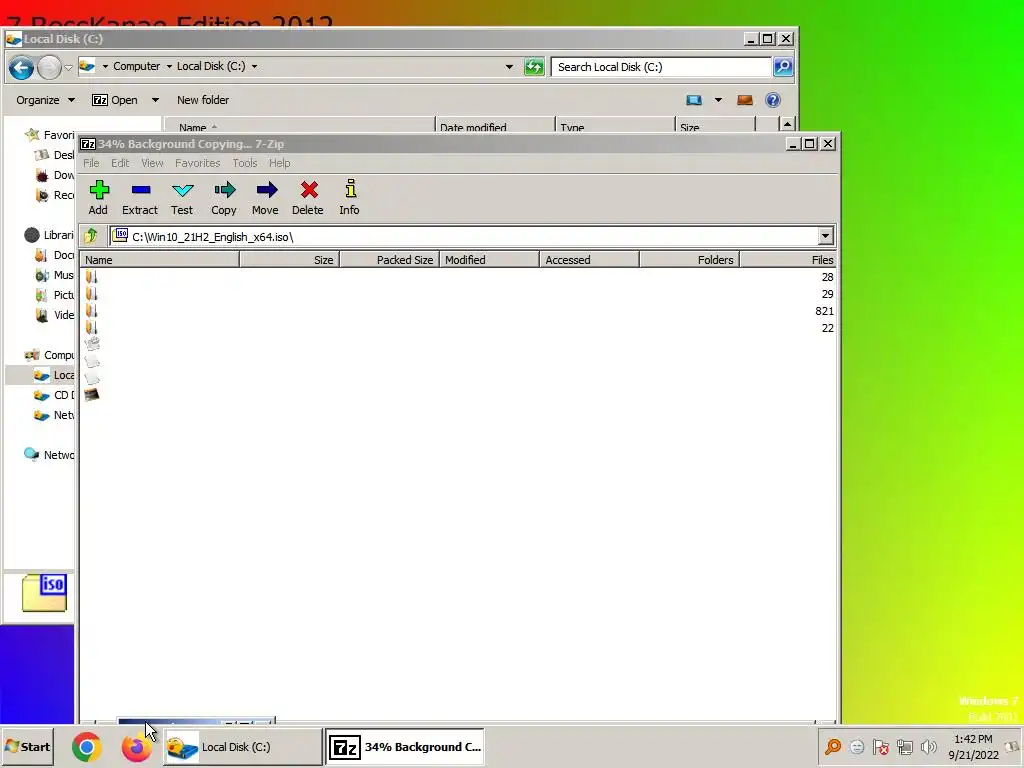
Task: Click the Add icon in 7-Zip toolbar
Action: point(99,191)
